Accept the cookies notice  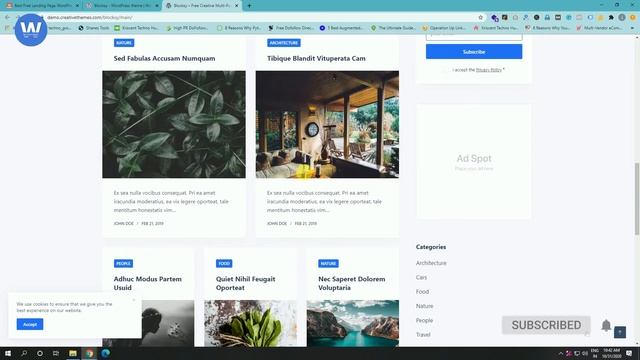point(30,324)
